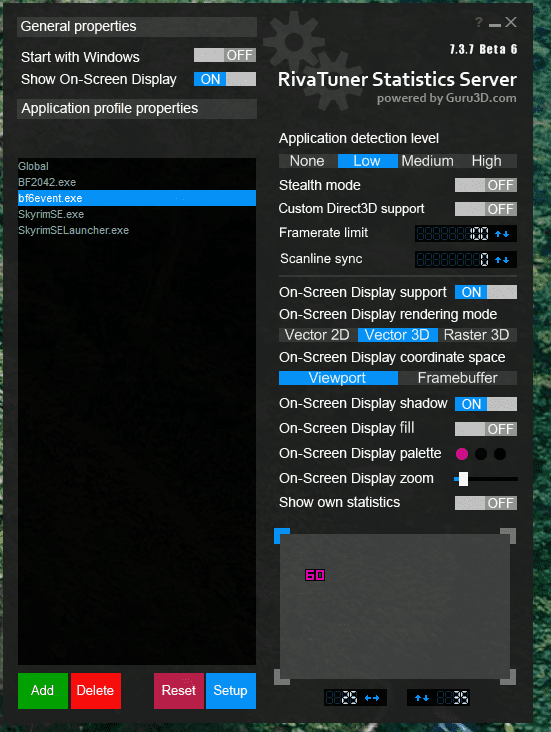Click the On-Screen Display zoom slider handle
The width and height of the screenshot is (551, 732).
point(463,479)
